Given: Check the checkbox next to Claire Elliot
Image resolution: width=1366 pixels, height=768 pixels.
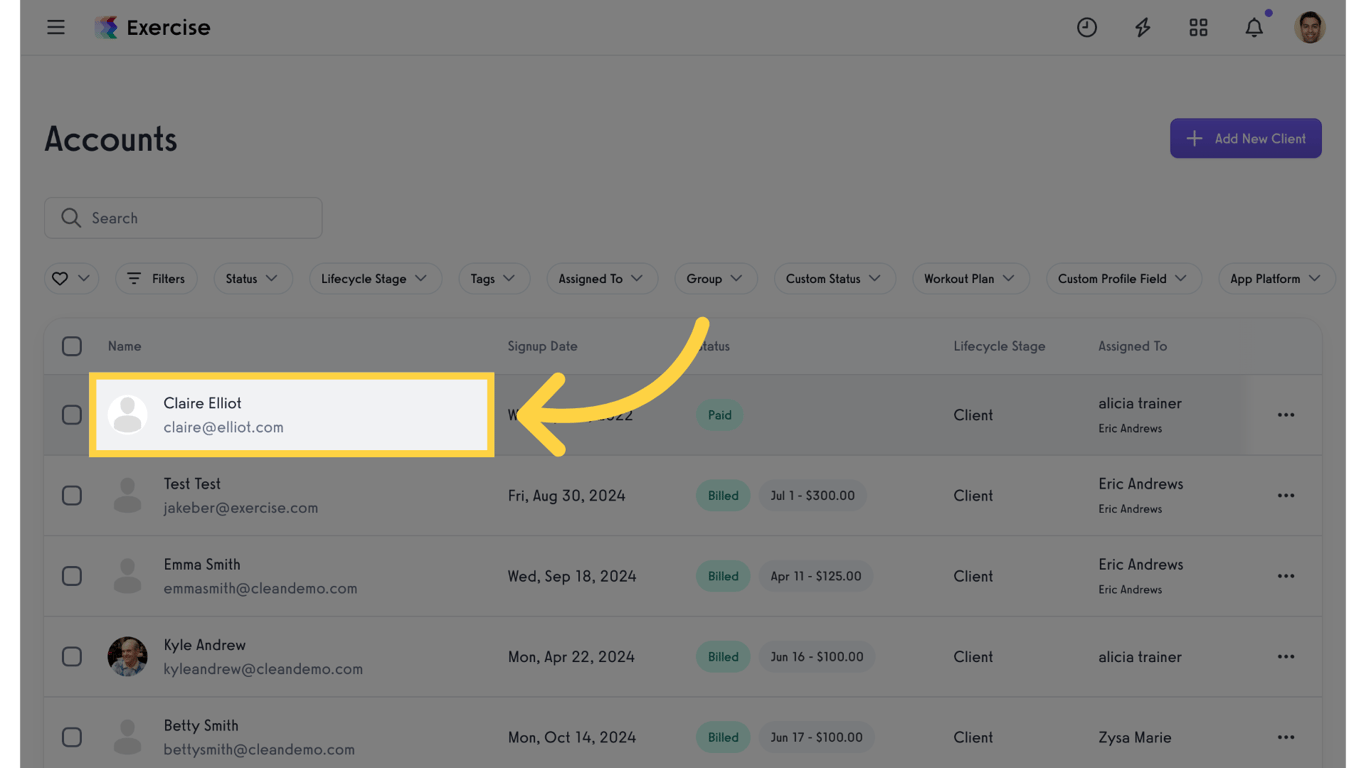Looking at the screenshot, I should 71,415.
